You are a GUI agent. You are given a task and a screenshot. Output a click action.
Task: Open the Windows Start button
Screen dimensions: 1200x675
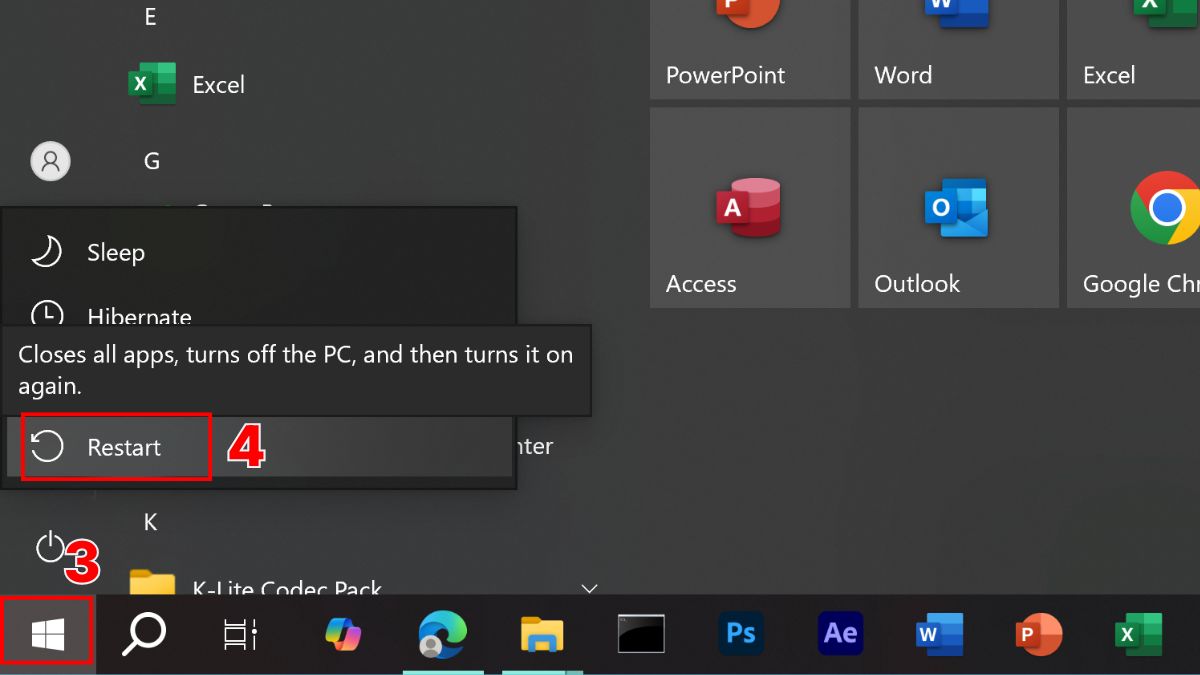click(47, 632)
